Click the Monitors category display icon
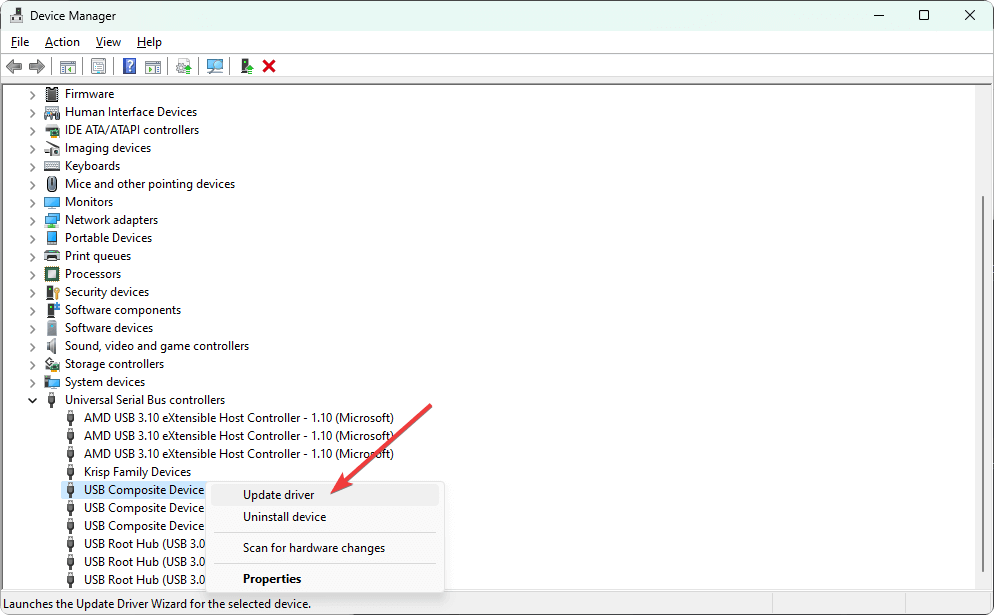This screenshot has height=615, width=994. point(52,202)
